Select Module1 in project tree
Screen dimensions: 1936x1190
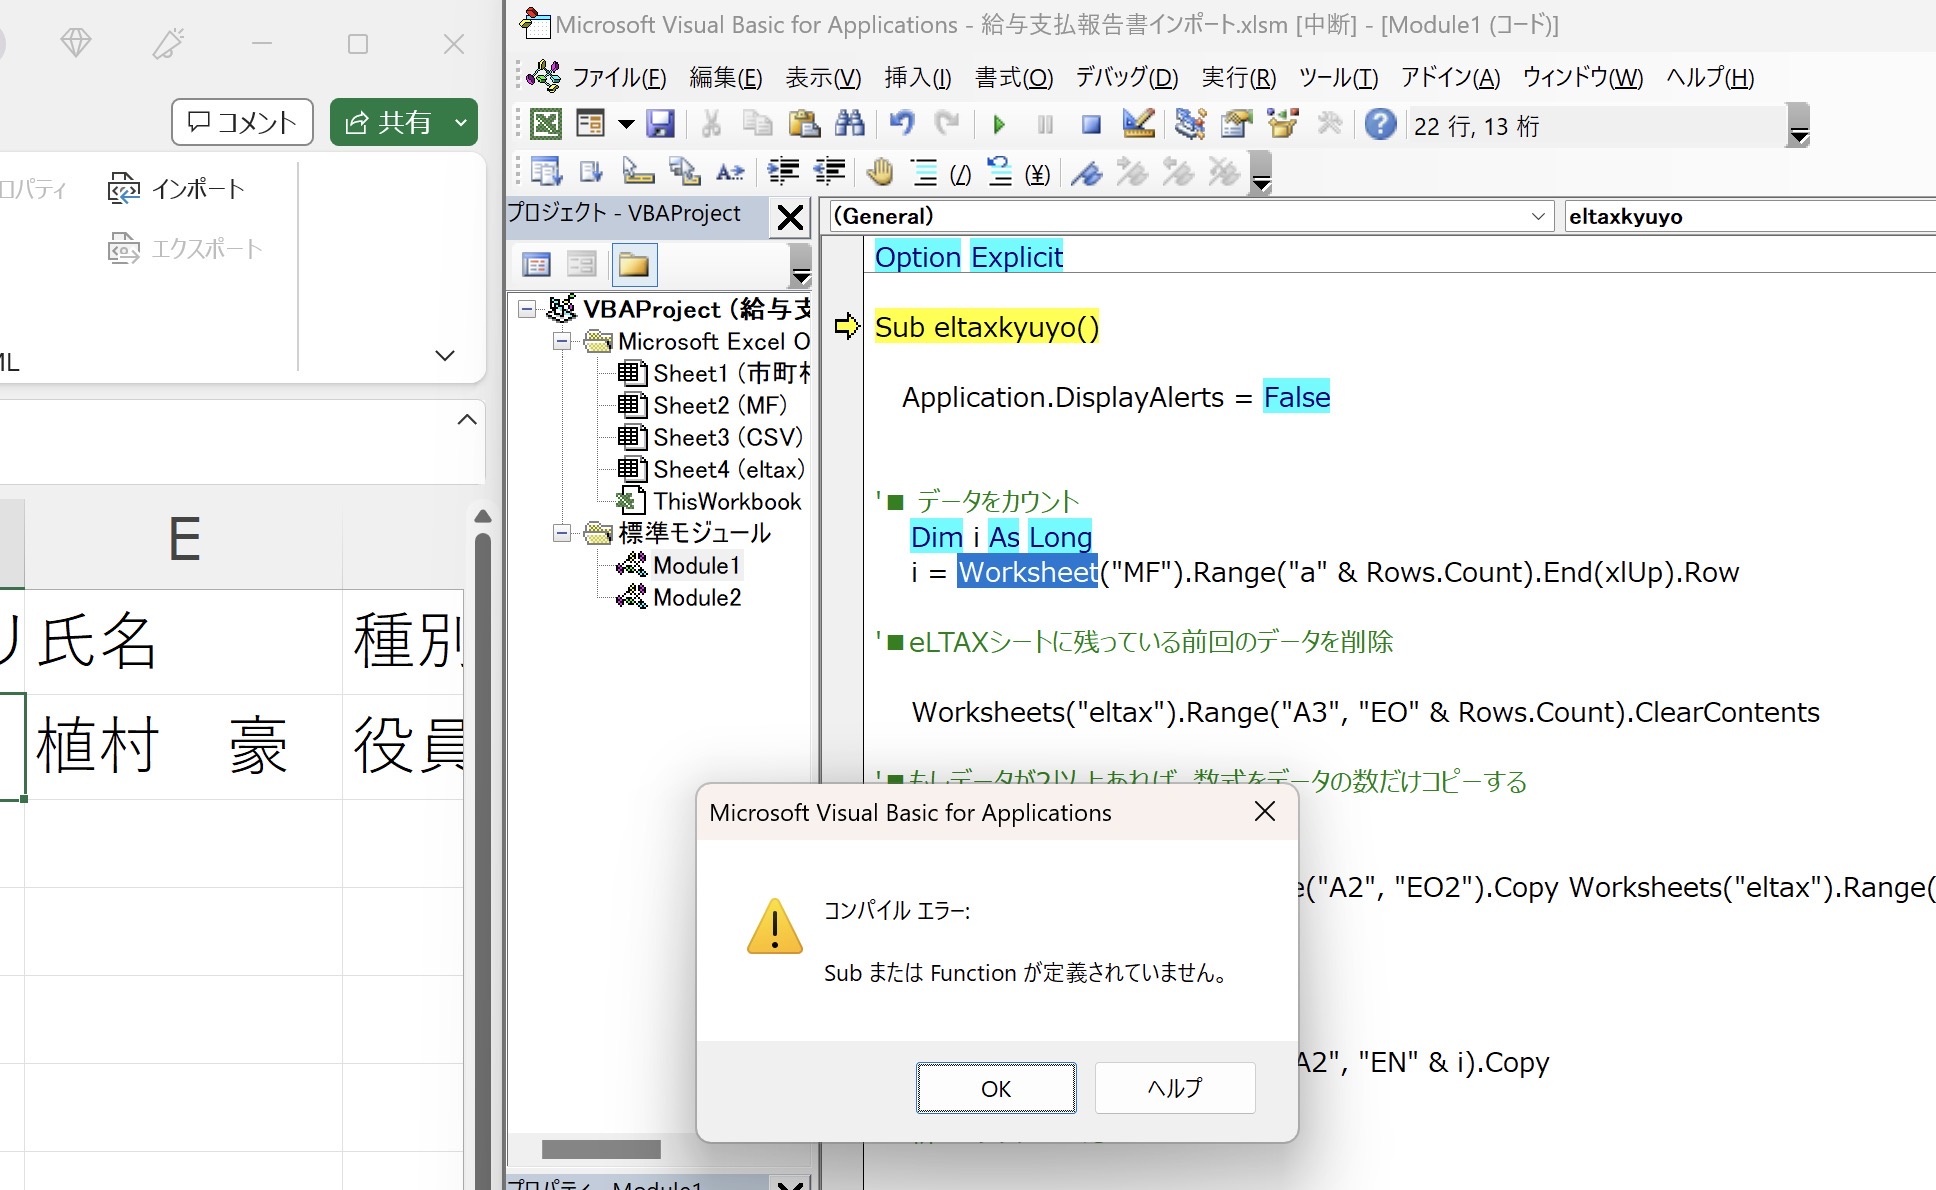(x=696, y=565)
